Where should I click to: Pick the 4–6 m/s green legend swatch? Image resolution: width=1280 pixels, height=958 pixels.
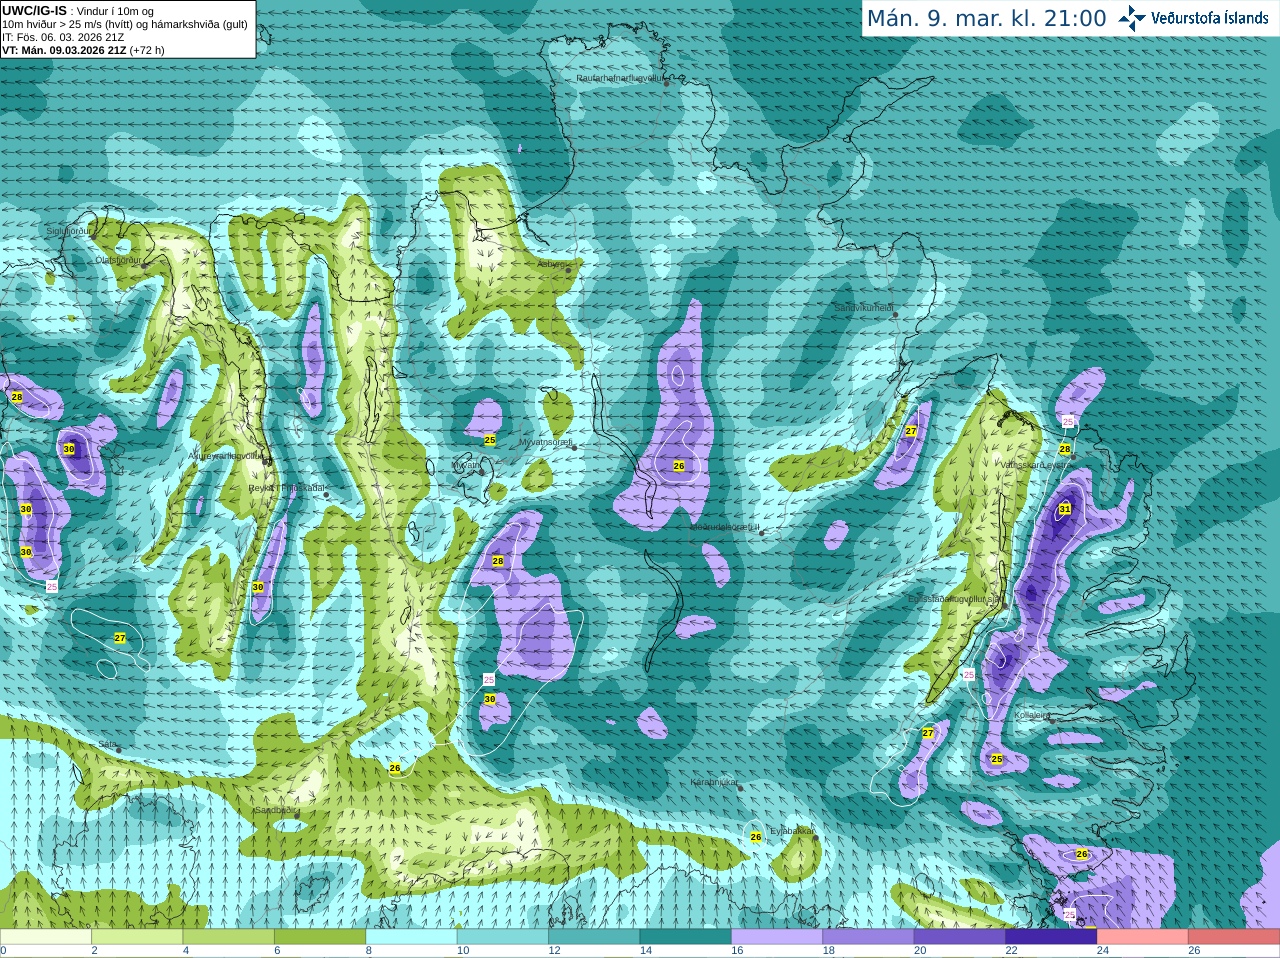coord(230,937)
